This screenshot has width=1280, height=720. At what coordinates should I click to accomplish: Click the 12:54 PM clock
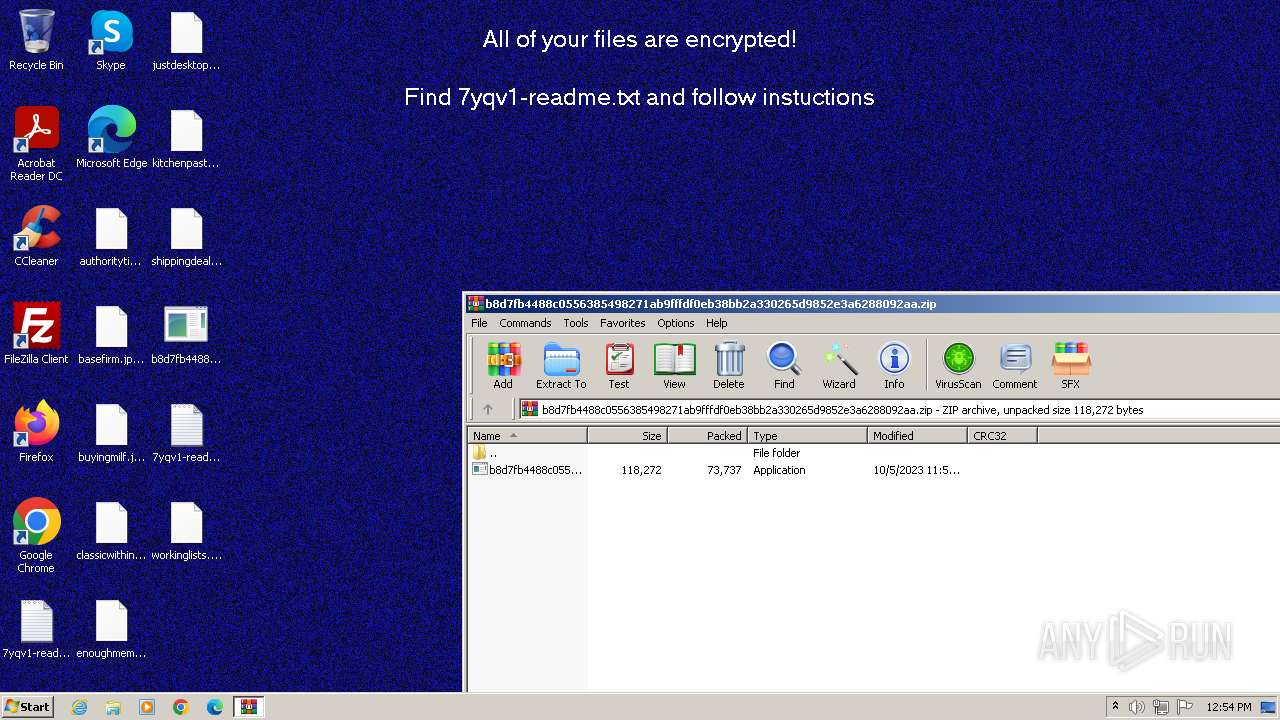[x=1229, y=707]
